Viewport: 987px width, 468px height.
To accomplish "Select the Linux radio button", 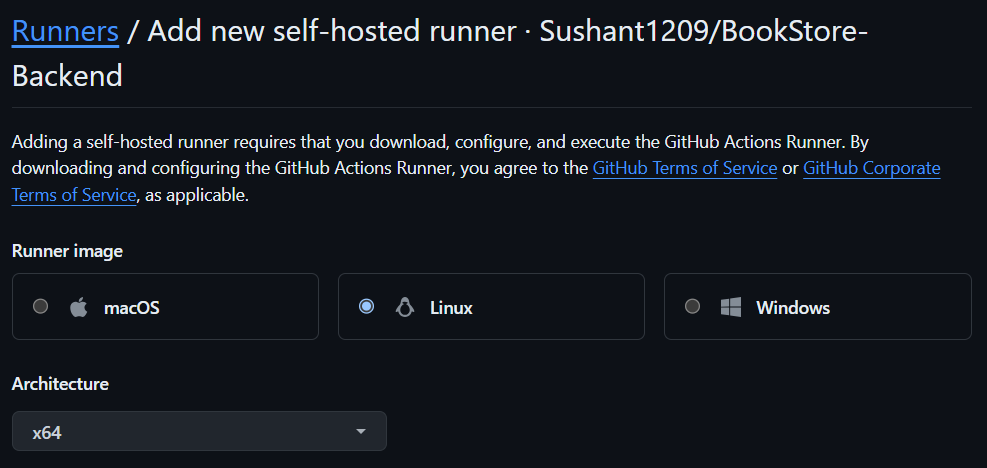I will click(366, 307).
